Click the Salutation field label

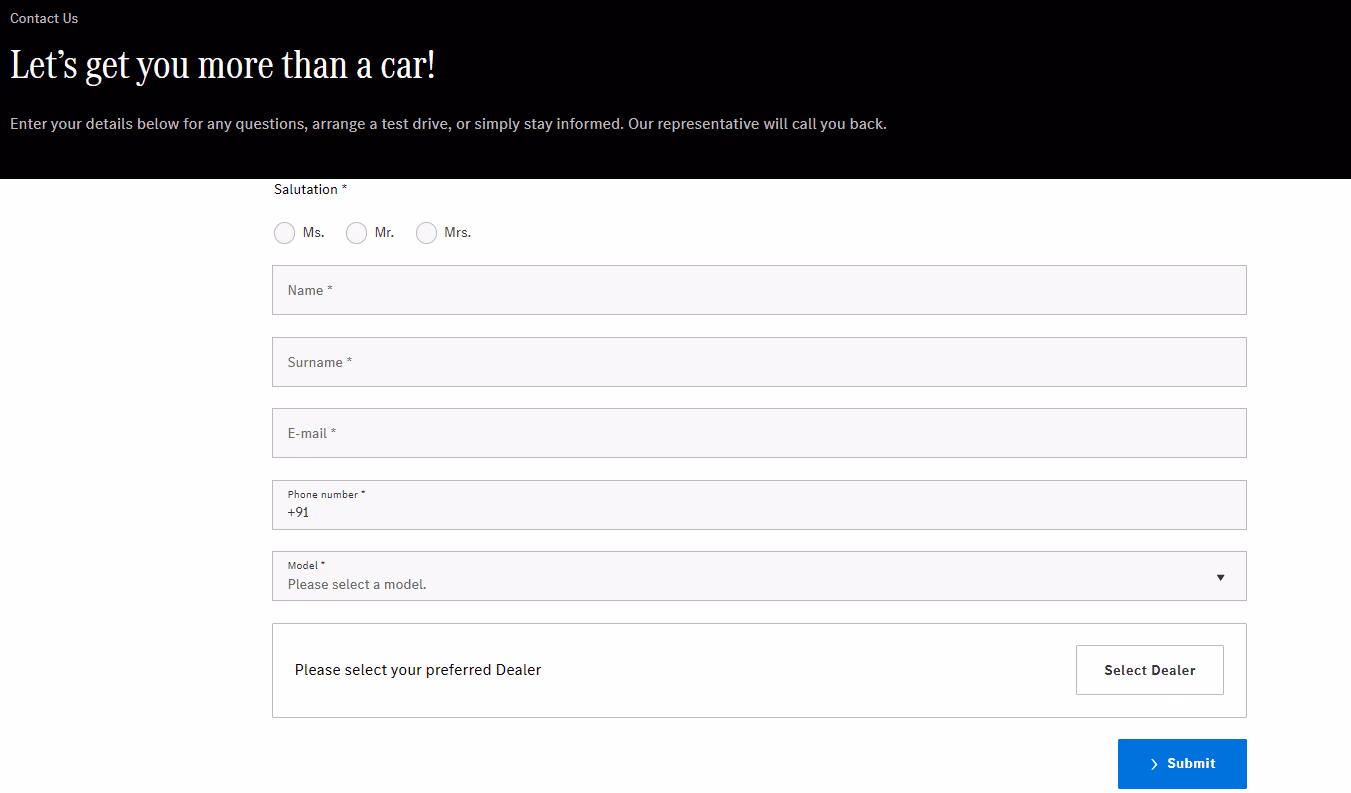(x=311, y=189)
